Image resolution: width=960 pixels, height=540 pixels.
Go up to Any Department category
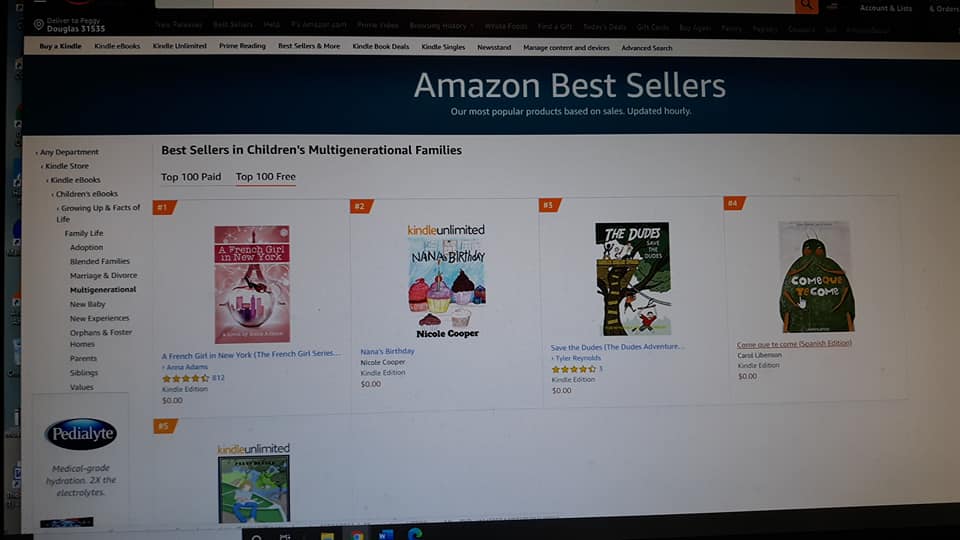tap(69, 152)
